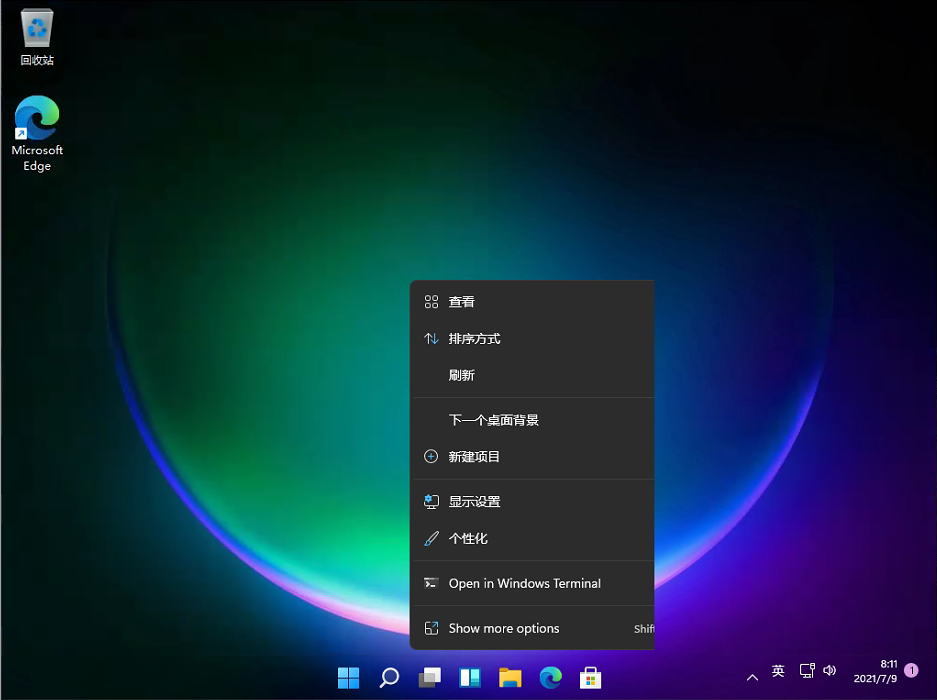Open Windows Search from the taskbar

pos(388,677)
